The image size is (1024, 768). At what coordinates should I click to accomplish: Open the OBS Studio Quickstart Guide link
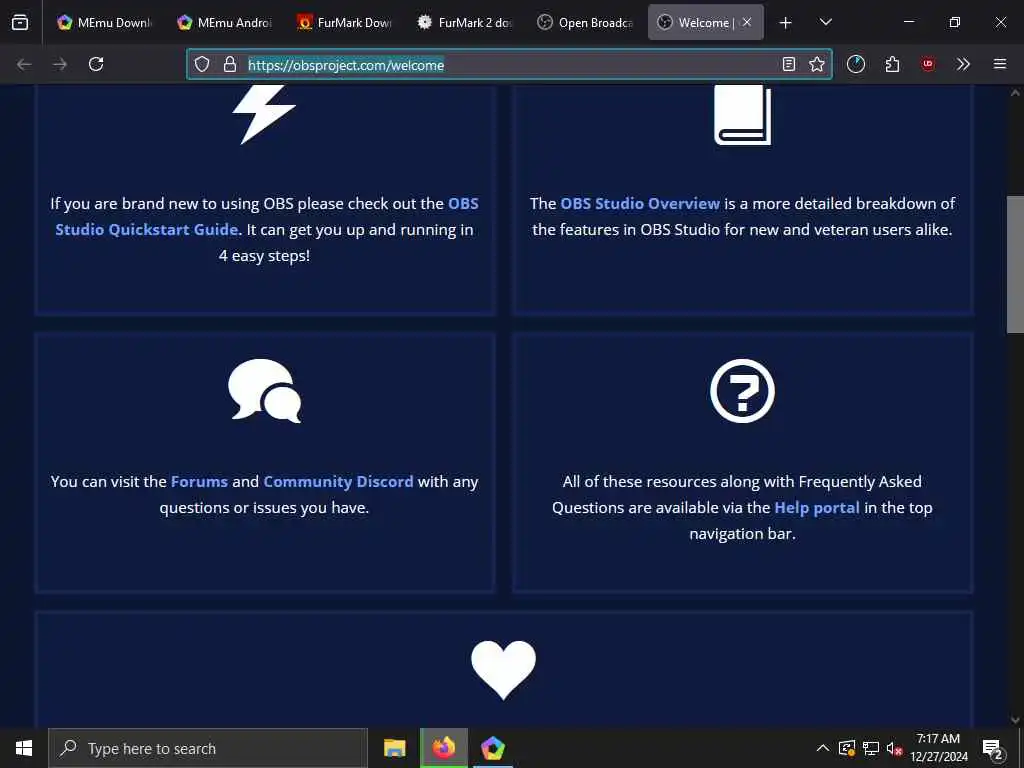(x=267, y=216)
